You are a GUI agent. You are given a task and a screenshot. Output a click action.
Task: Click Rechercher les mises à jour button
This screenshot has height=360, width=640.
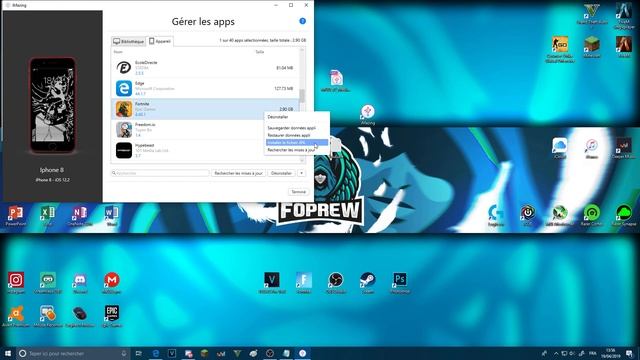click(238, 173)
